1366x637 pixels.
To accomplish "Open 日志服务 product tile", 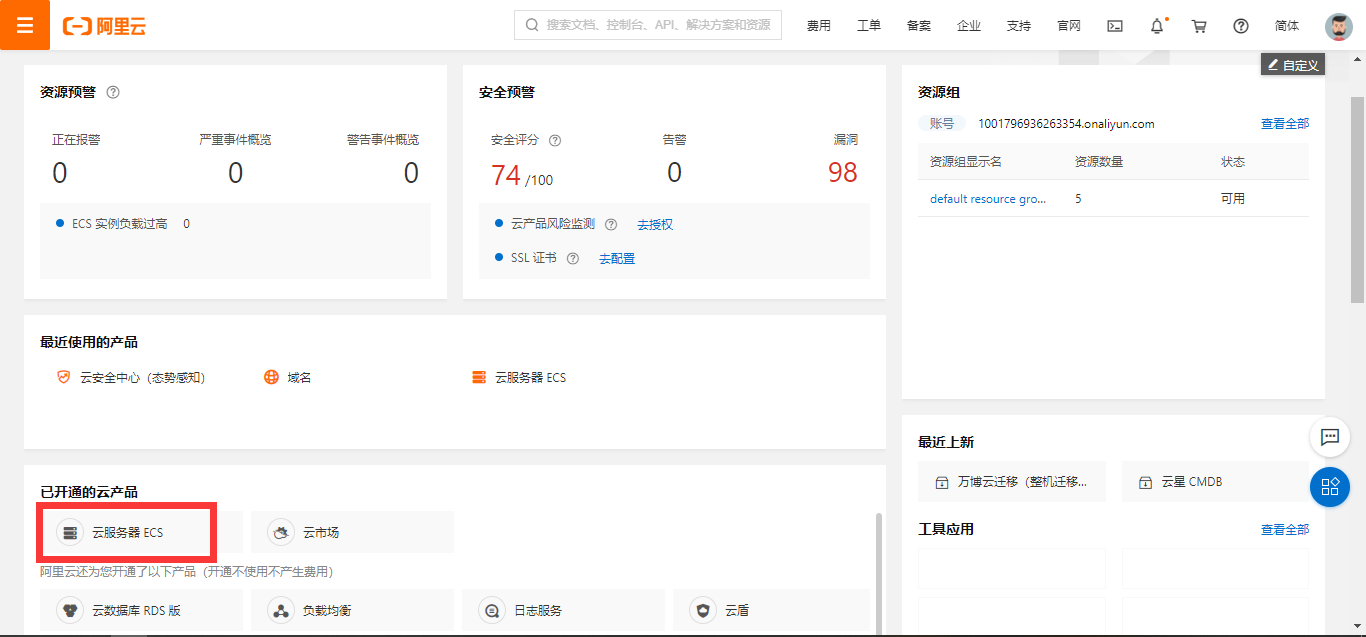I will (563, 610).
